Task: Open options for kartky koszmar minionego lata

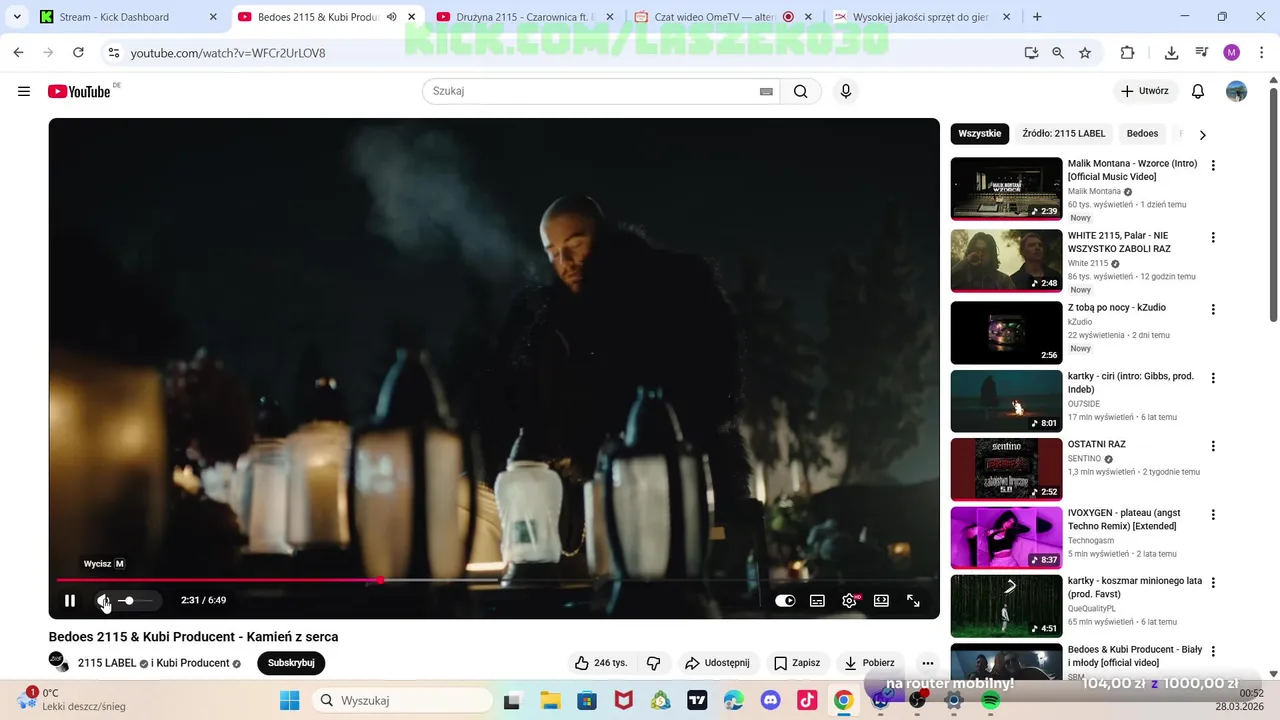Action: tap(1213, 583)
